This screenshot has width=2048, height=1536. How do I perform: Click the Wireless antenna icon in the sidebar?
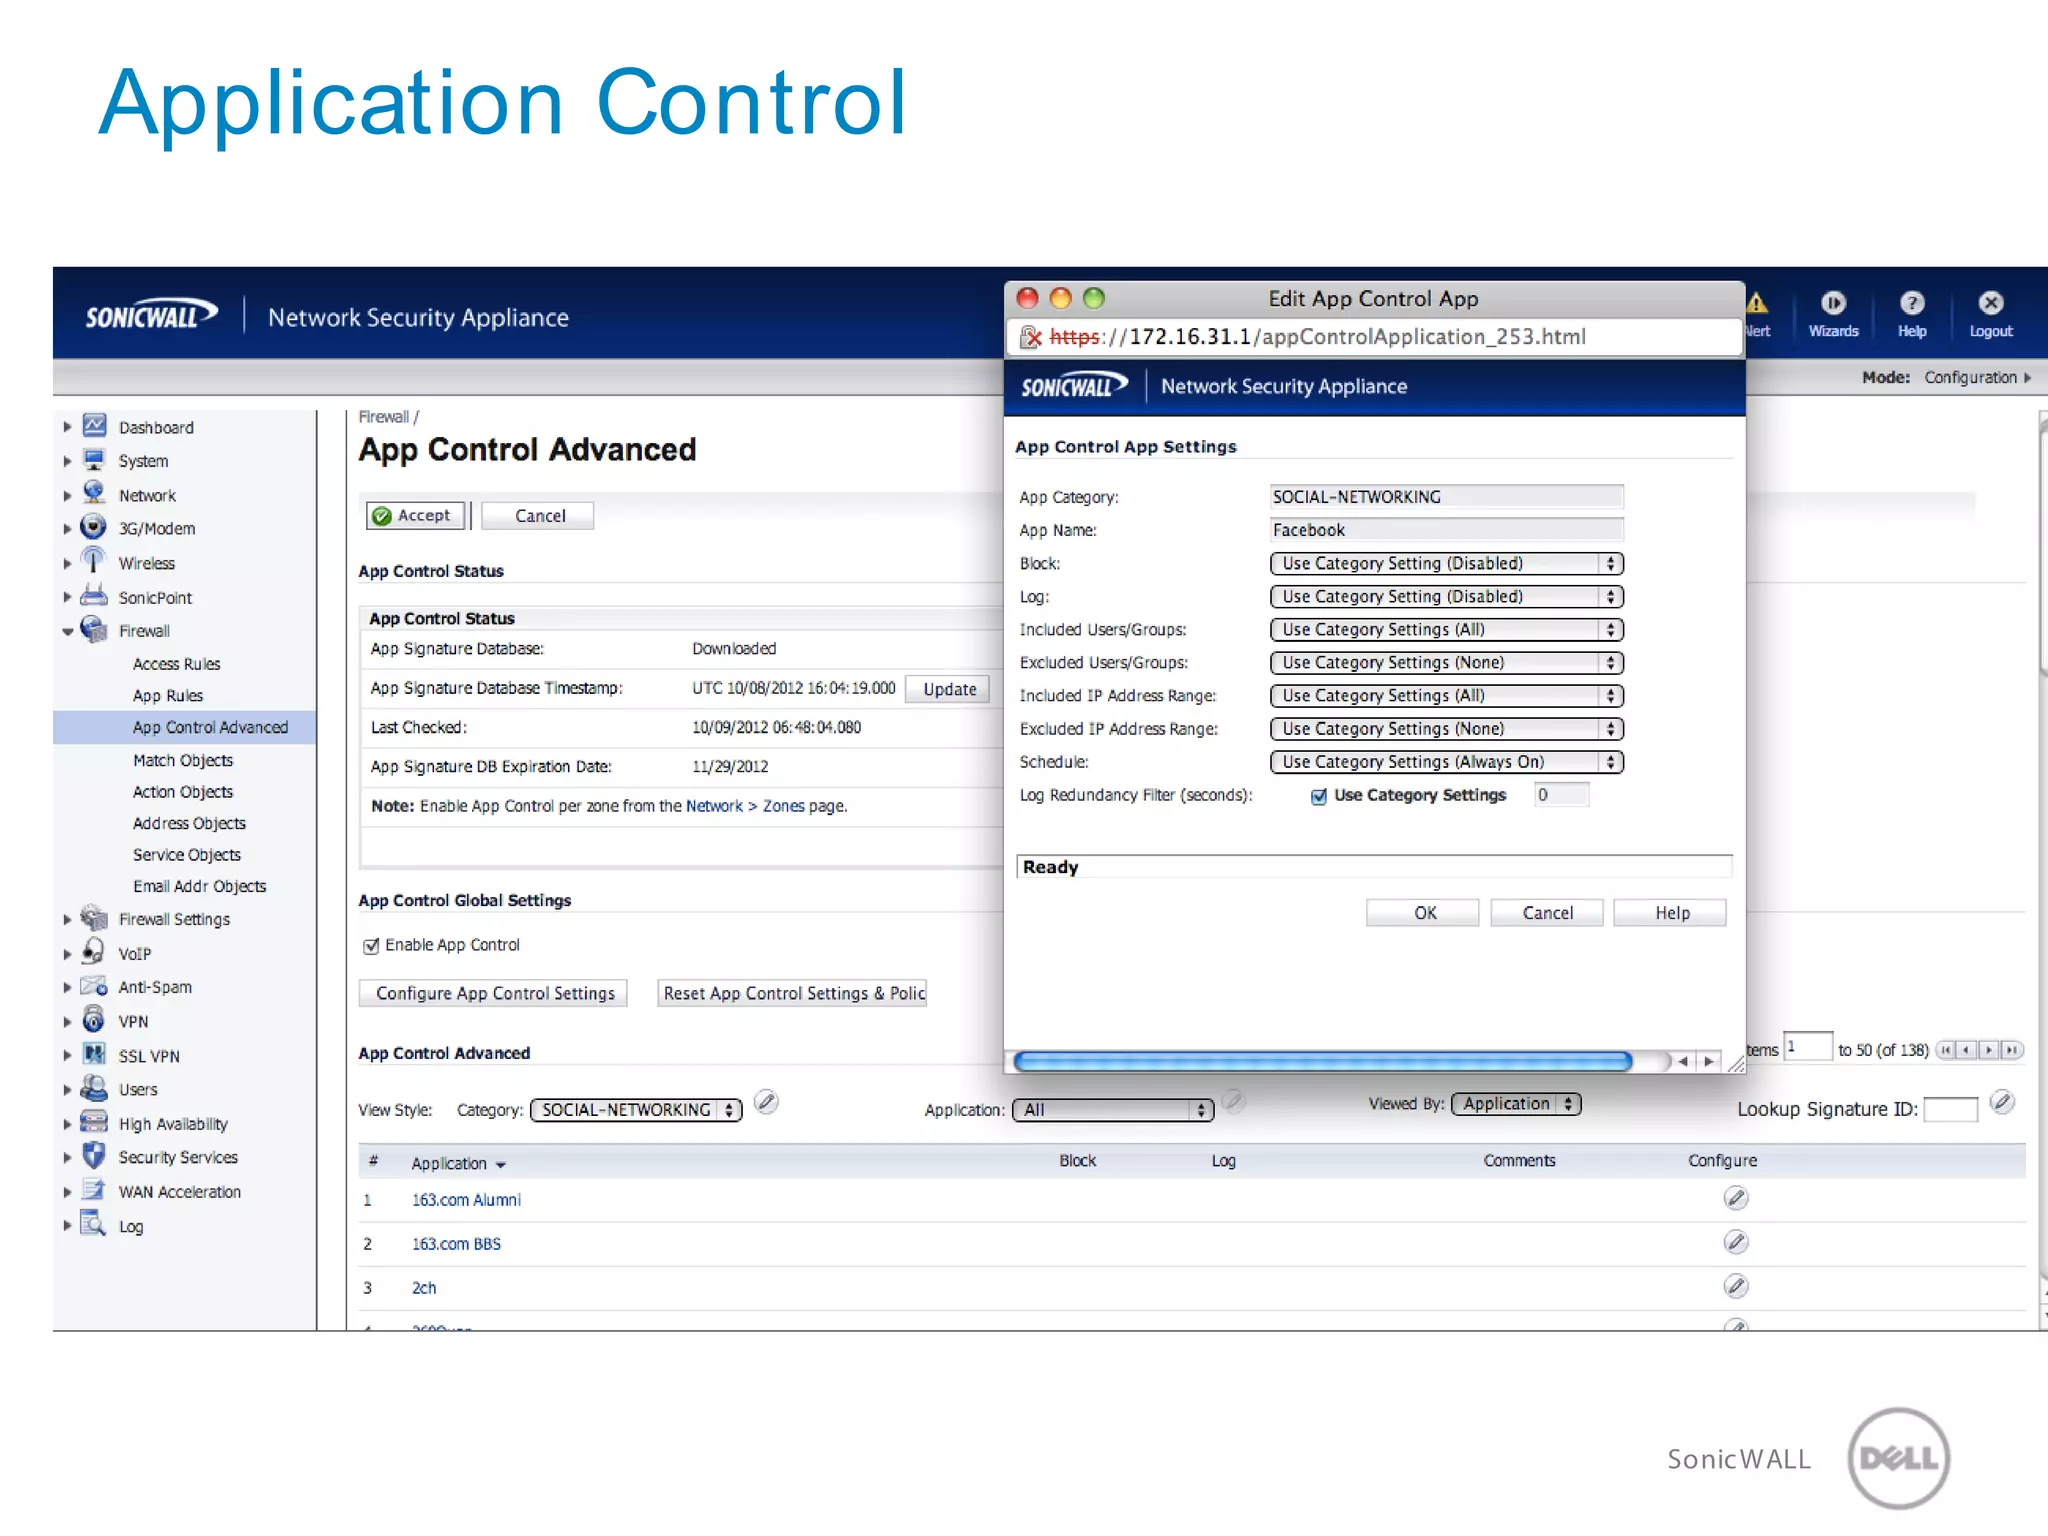[x=94, y=561]
